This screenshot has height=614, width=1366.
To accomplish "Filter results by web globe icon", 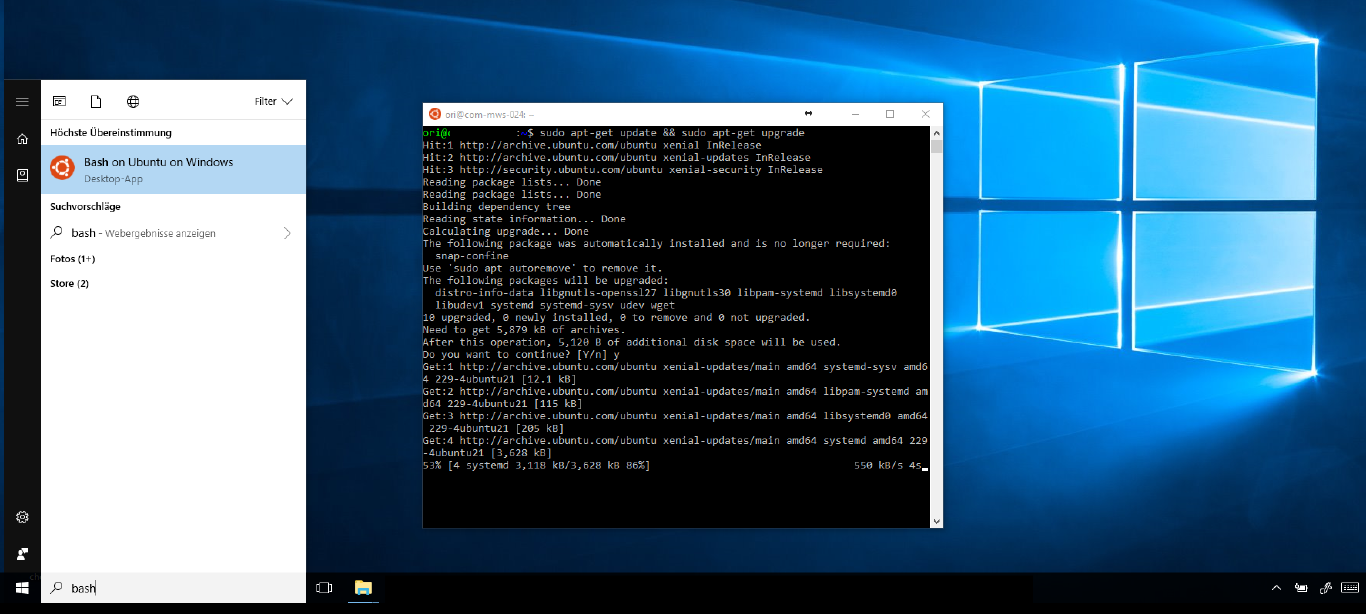I will [133, 102].
